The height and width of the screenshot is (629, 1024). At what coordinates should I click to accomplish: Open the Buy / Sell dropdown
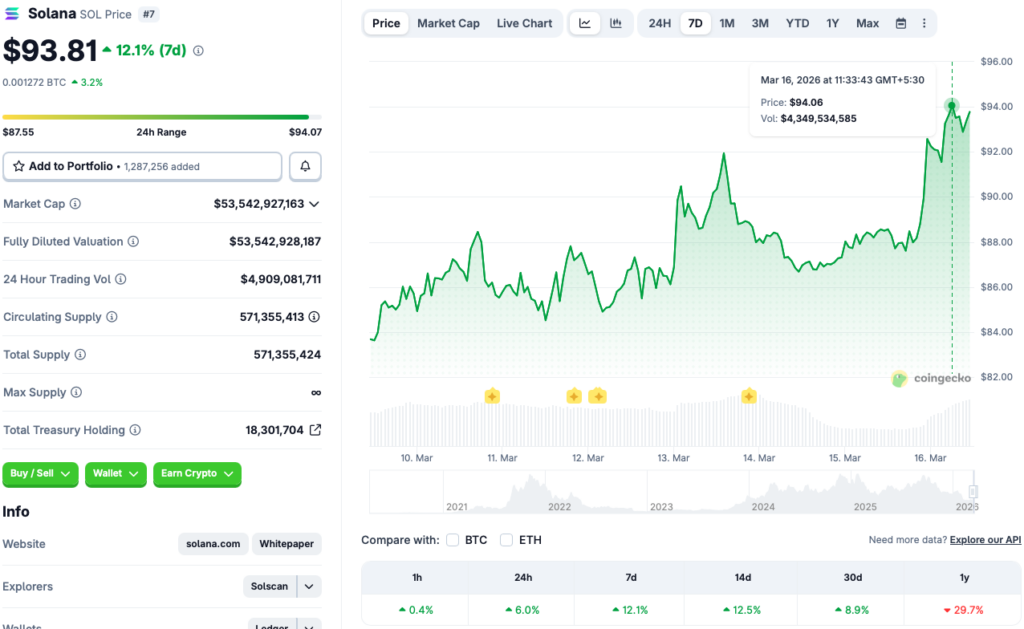(40, 474)
